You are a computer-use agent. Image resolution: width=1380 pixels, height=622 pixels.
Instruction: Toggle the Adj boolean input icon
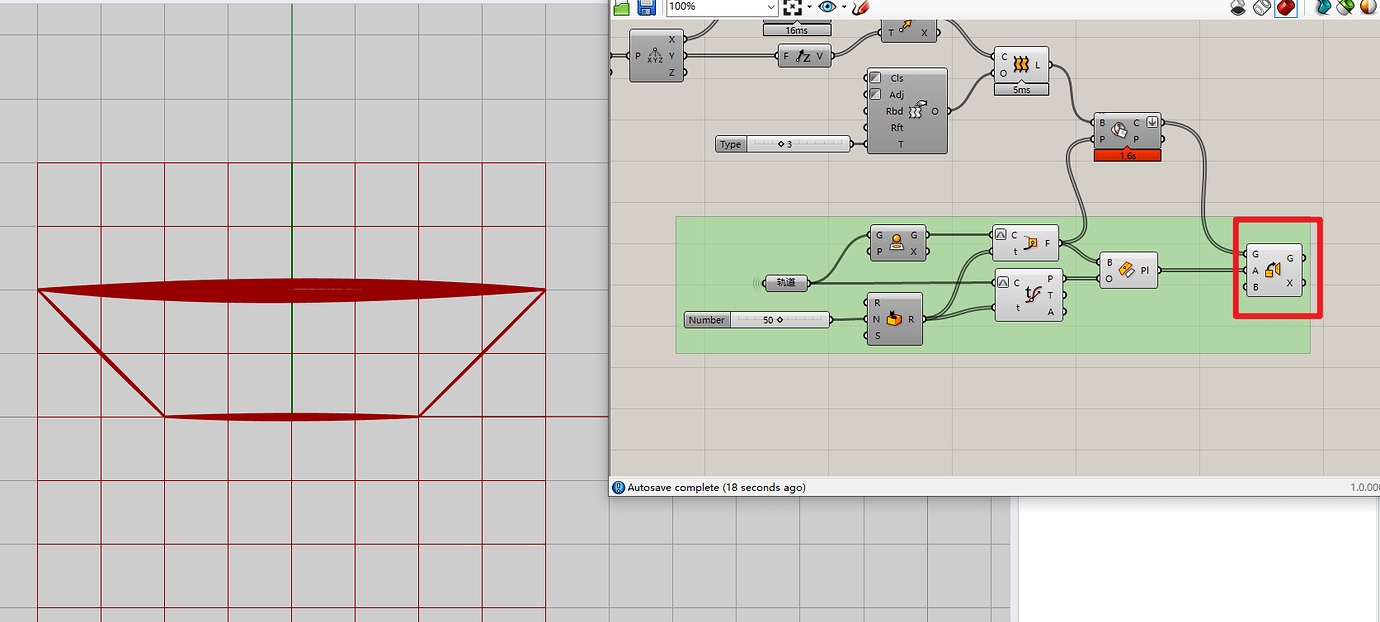(x=875, y=95)
